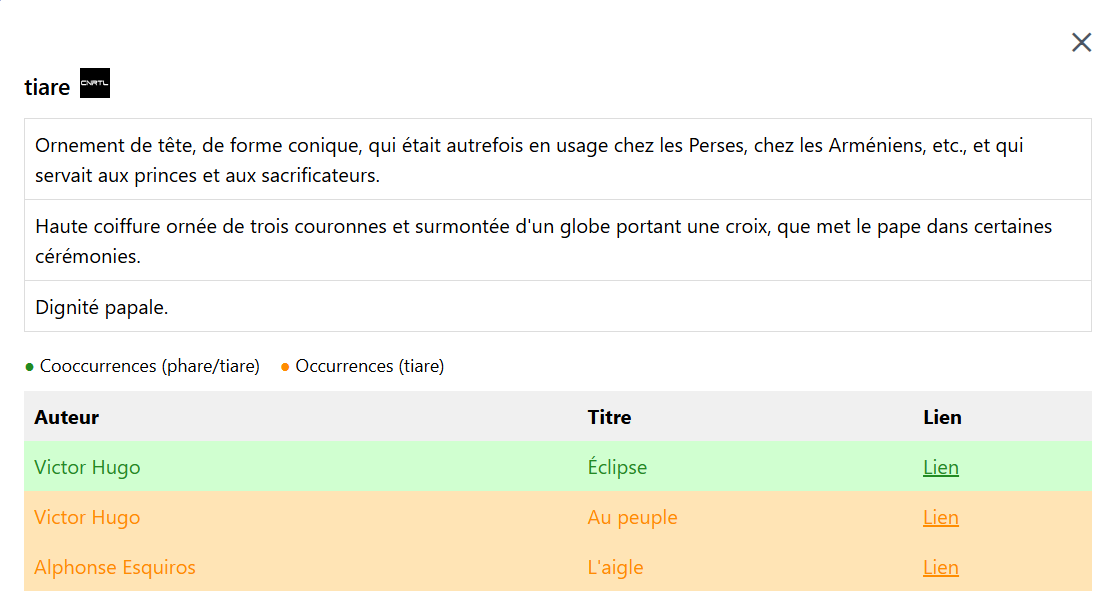The image size is (1110, 613).
Task: Select the Cooccurrences (phare/tiare) legend label
Action: (x=150, y=366)
